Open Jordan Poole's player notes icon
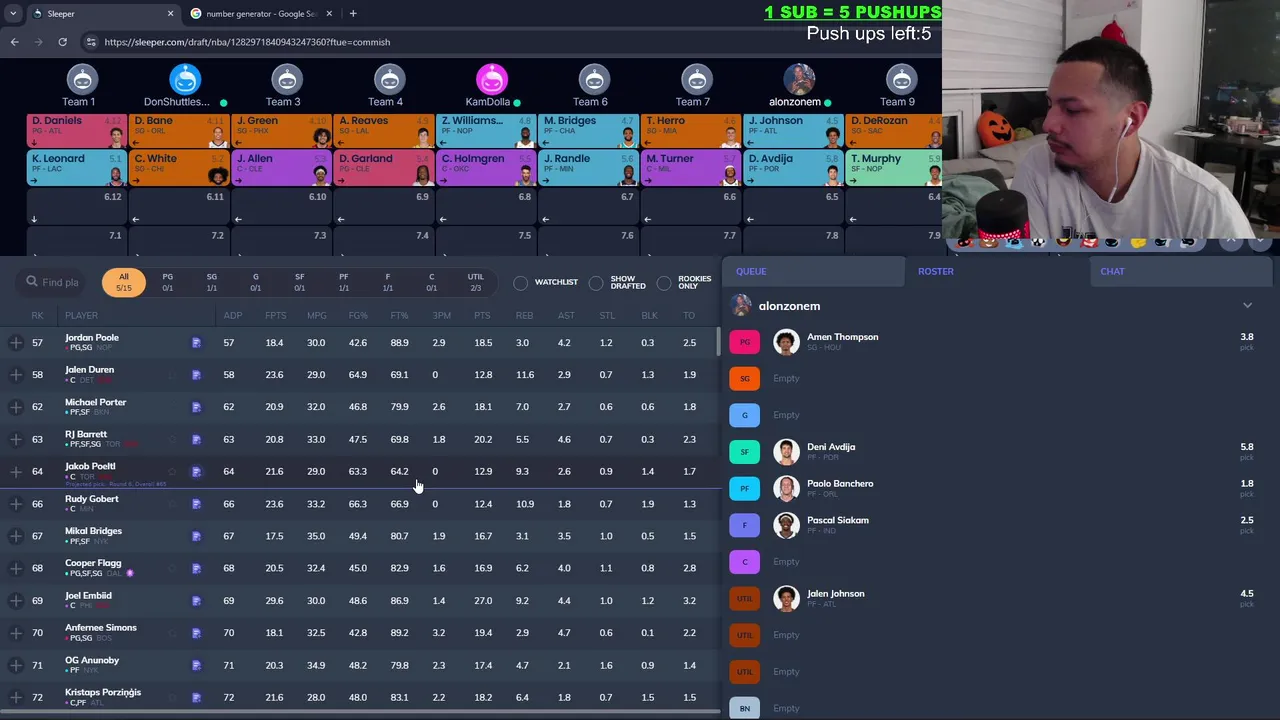The image size is (1280, 720). point(196,343)
